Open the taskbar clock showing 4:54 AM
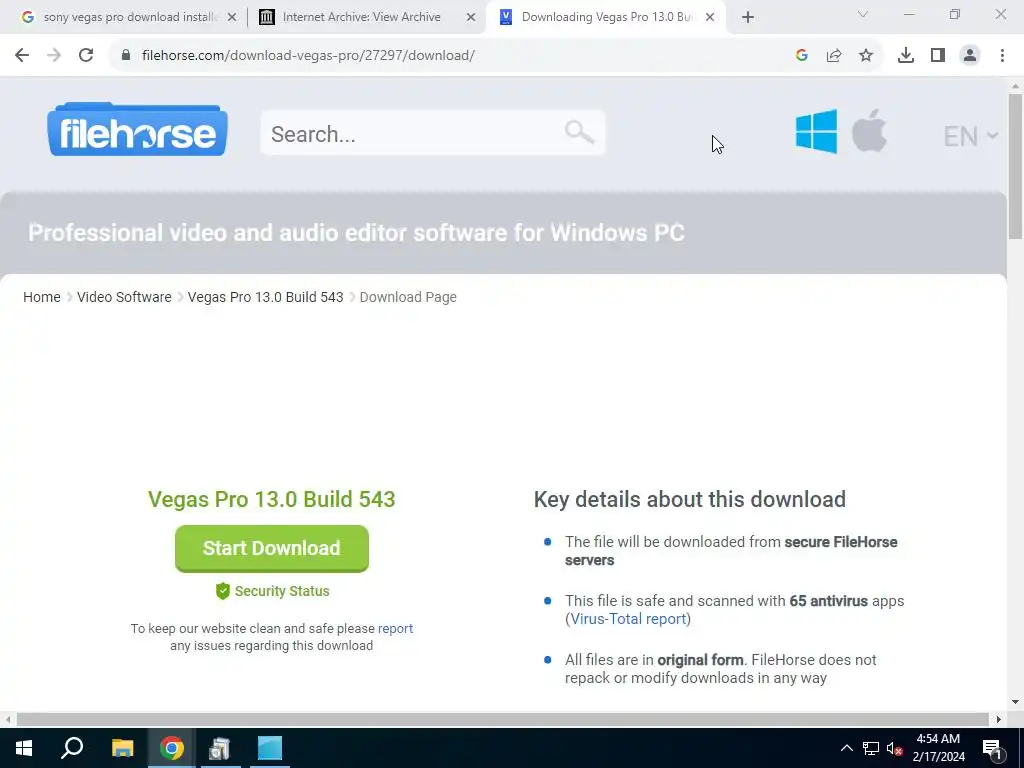 (x=938, y=748)
